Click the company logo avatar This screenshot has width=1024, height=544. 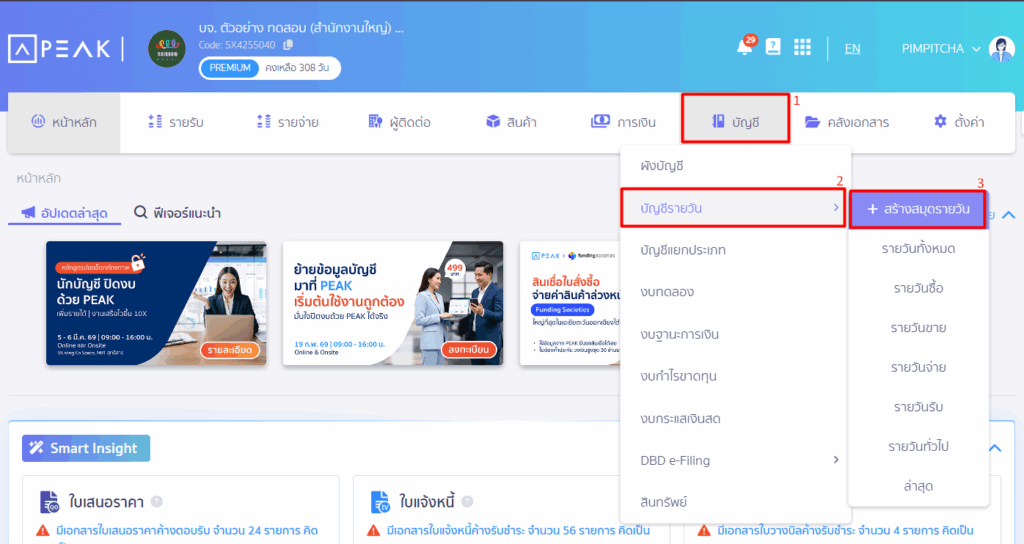coord(167,49)
